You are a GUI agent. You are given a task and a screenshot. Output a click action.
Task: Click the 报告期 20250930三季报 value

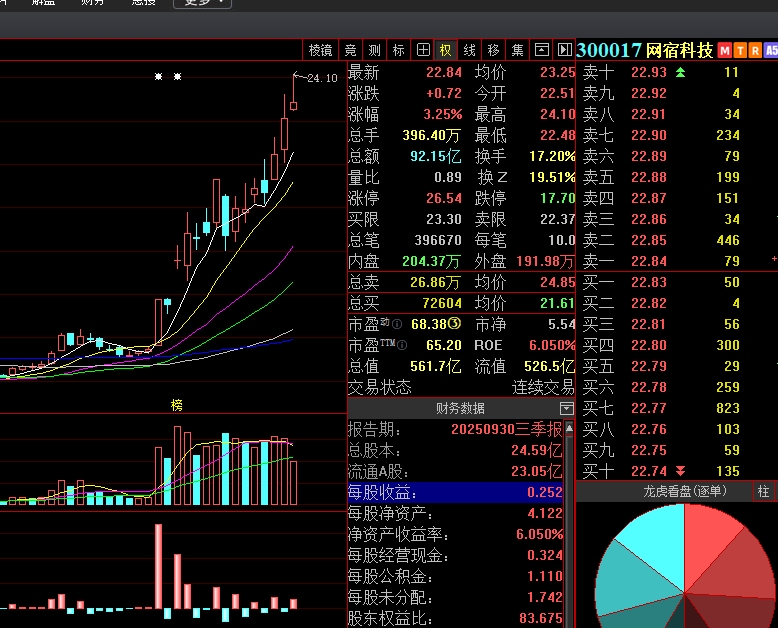tap(507, 429)
